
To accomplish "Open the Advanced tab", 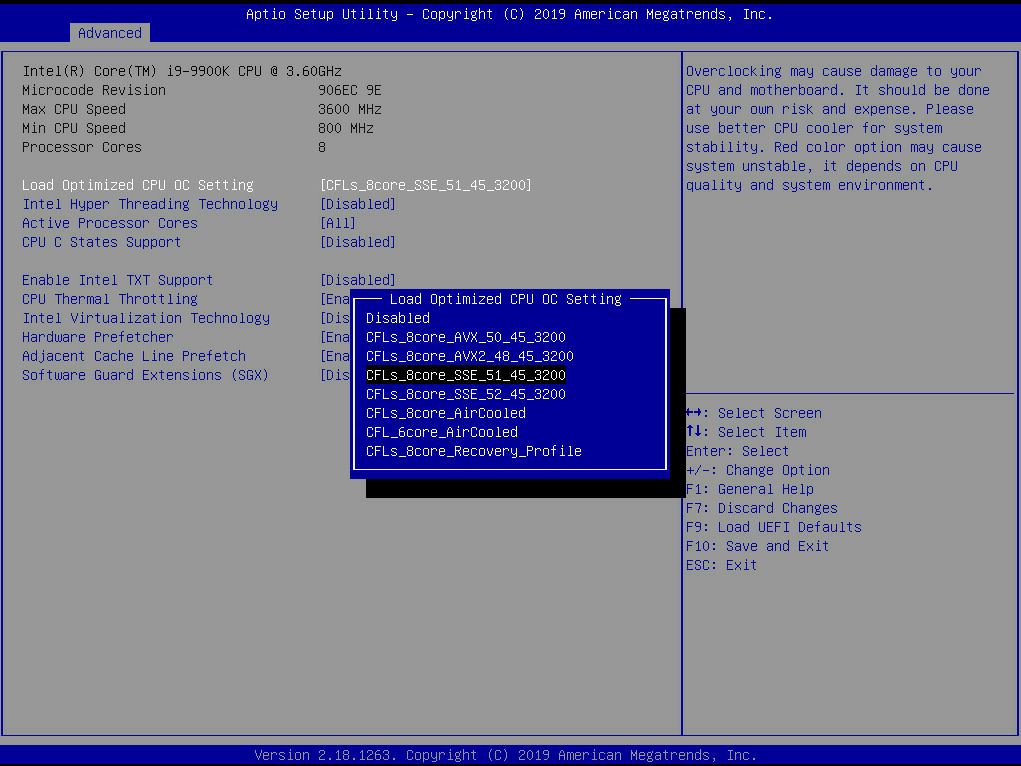I will pos(109,33).
